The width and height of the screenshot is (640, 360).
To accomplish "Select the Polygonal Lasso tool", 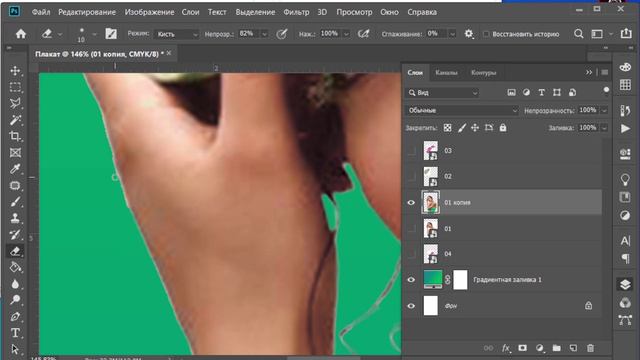I will (x=15, y=103).
